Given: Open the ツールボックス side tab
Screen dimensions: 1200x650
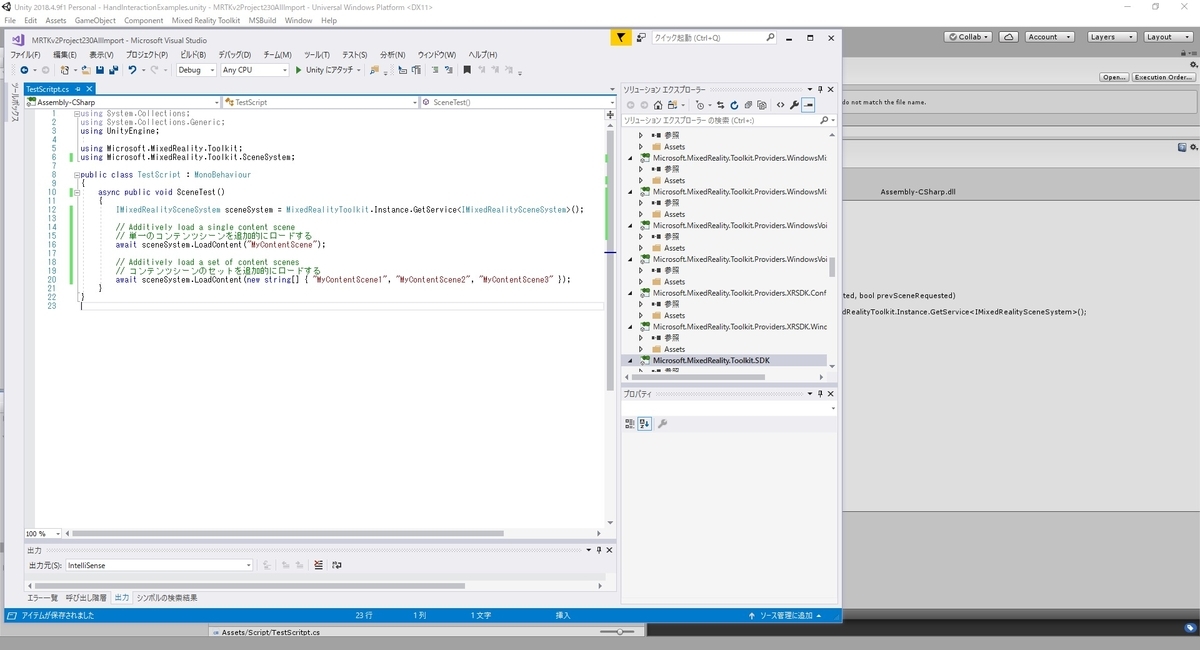Looking at the screenshot, I should tap(14, 103).
